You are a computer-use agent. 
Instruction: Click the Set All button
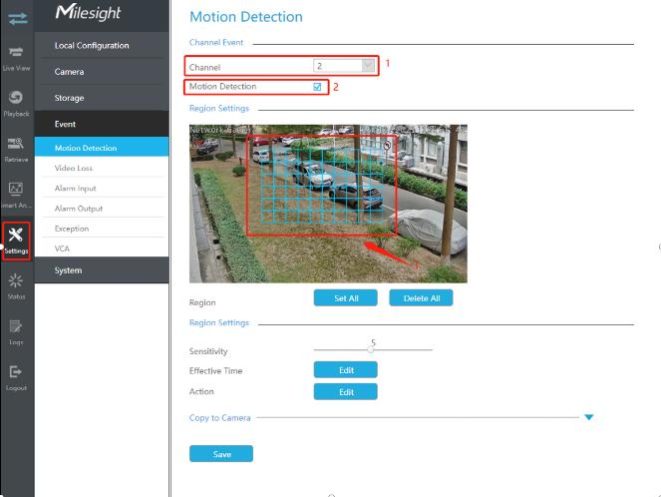coord(346,298)
